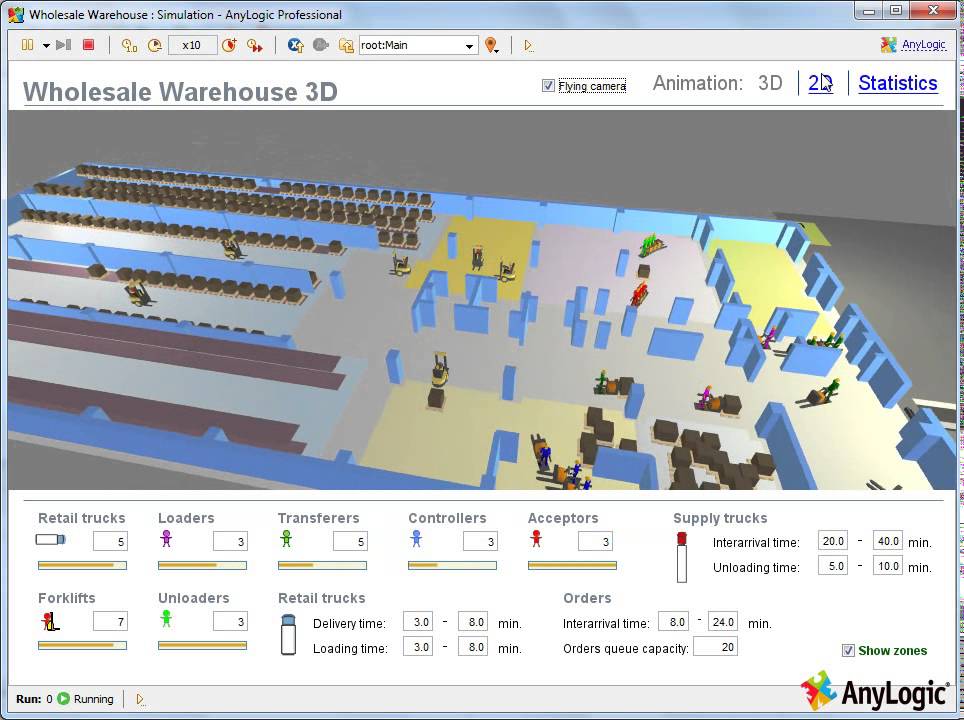This screenshot has height=720, width=964.
Task: Uncheck the Flying camera checkbox
Action: (548, 85)
